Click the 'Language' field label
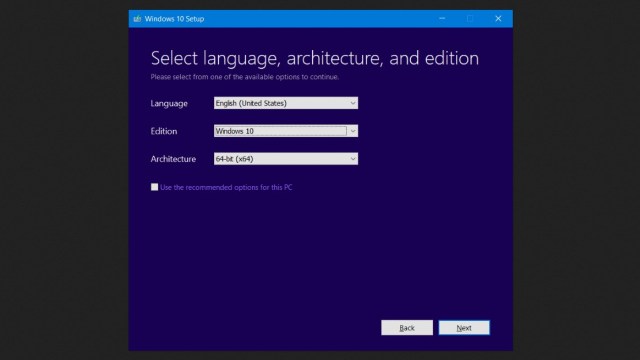Image resolution: width=640 pixels, height=360 pixels. tap(169, 104)
